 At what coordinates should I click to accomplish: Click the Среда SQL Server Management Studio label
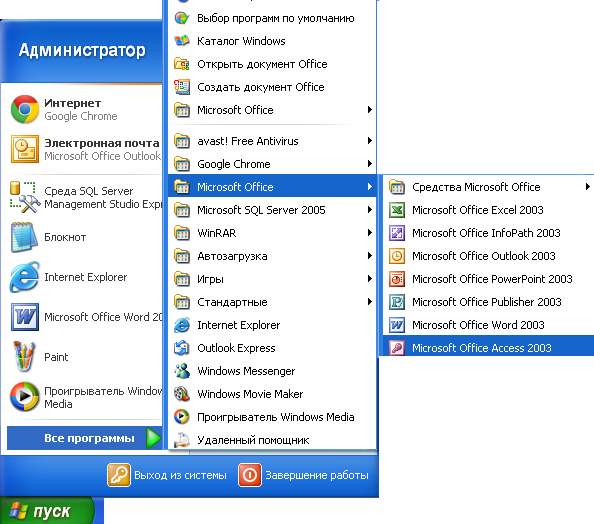pos(103,197)
